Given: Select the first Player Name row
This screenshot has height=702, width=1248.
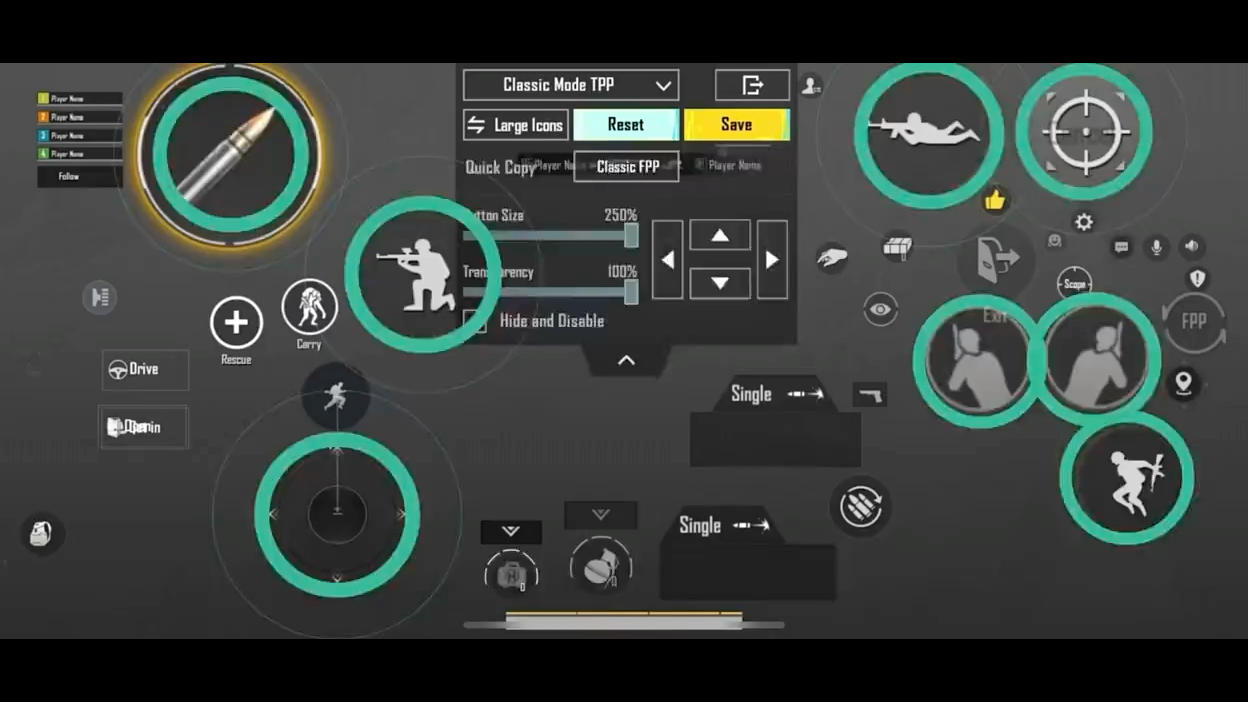Looking at the screenshot, I should (x=80, y=99).
